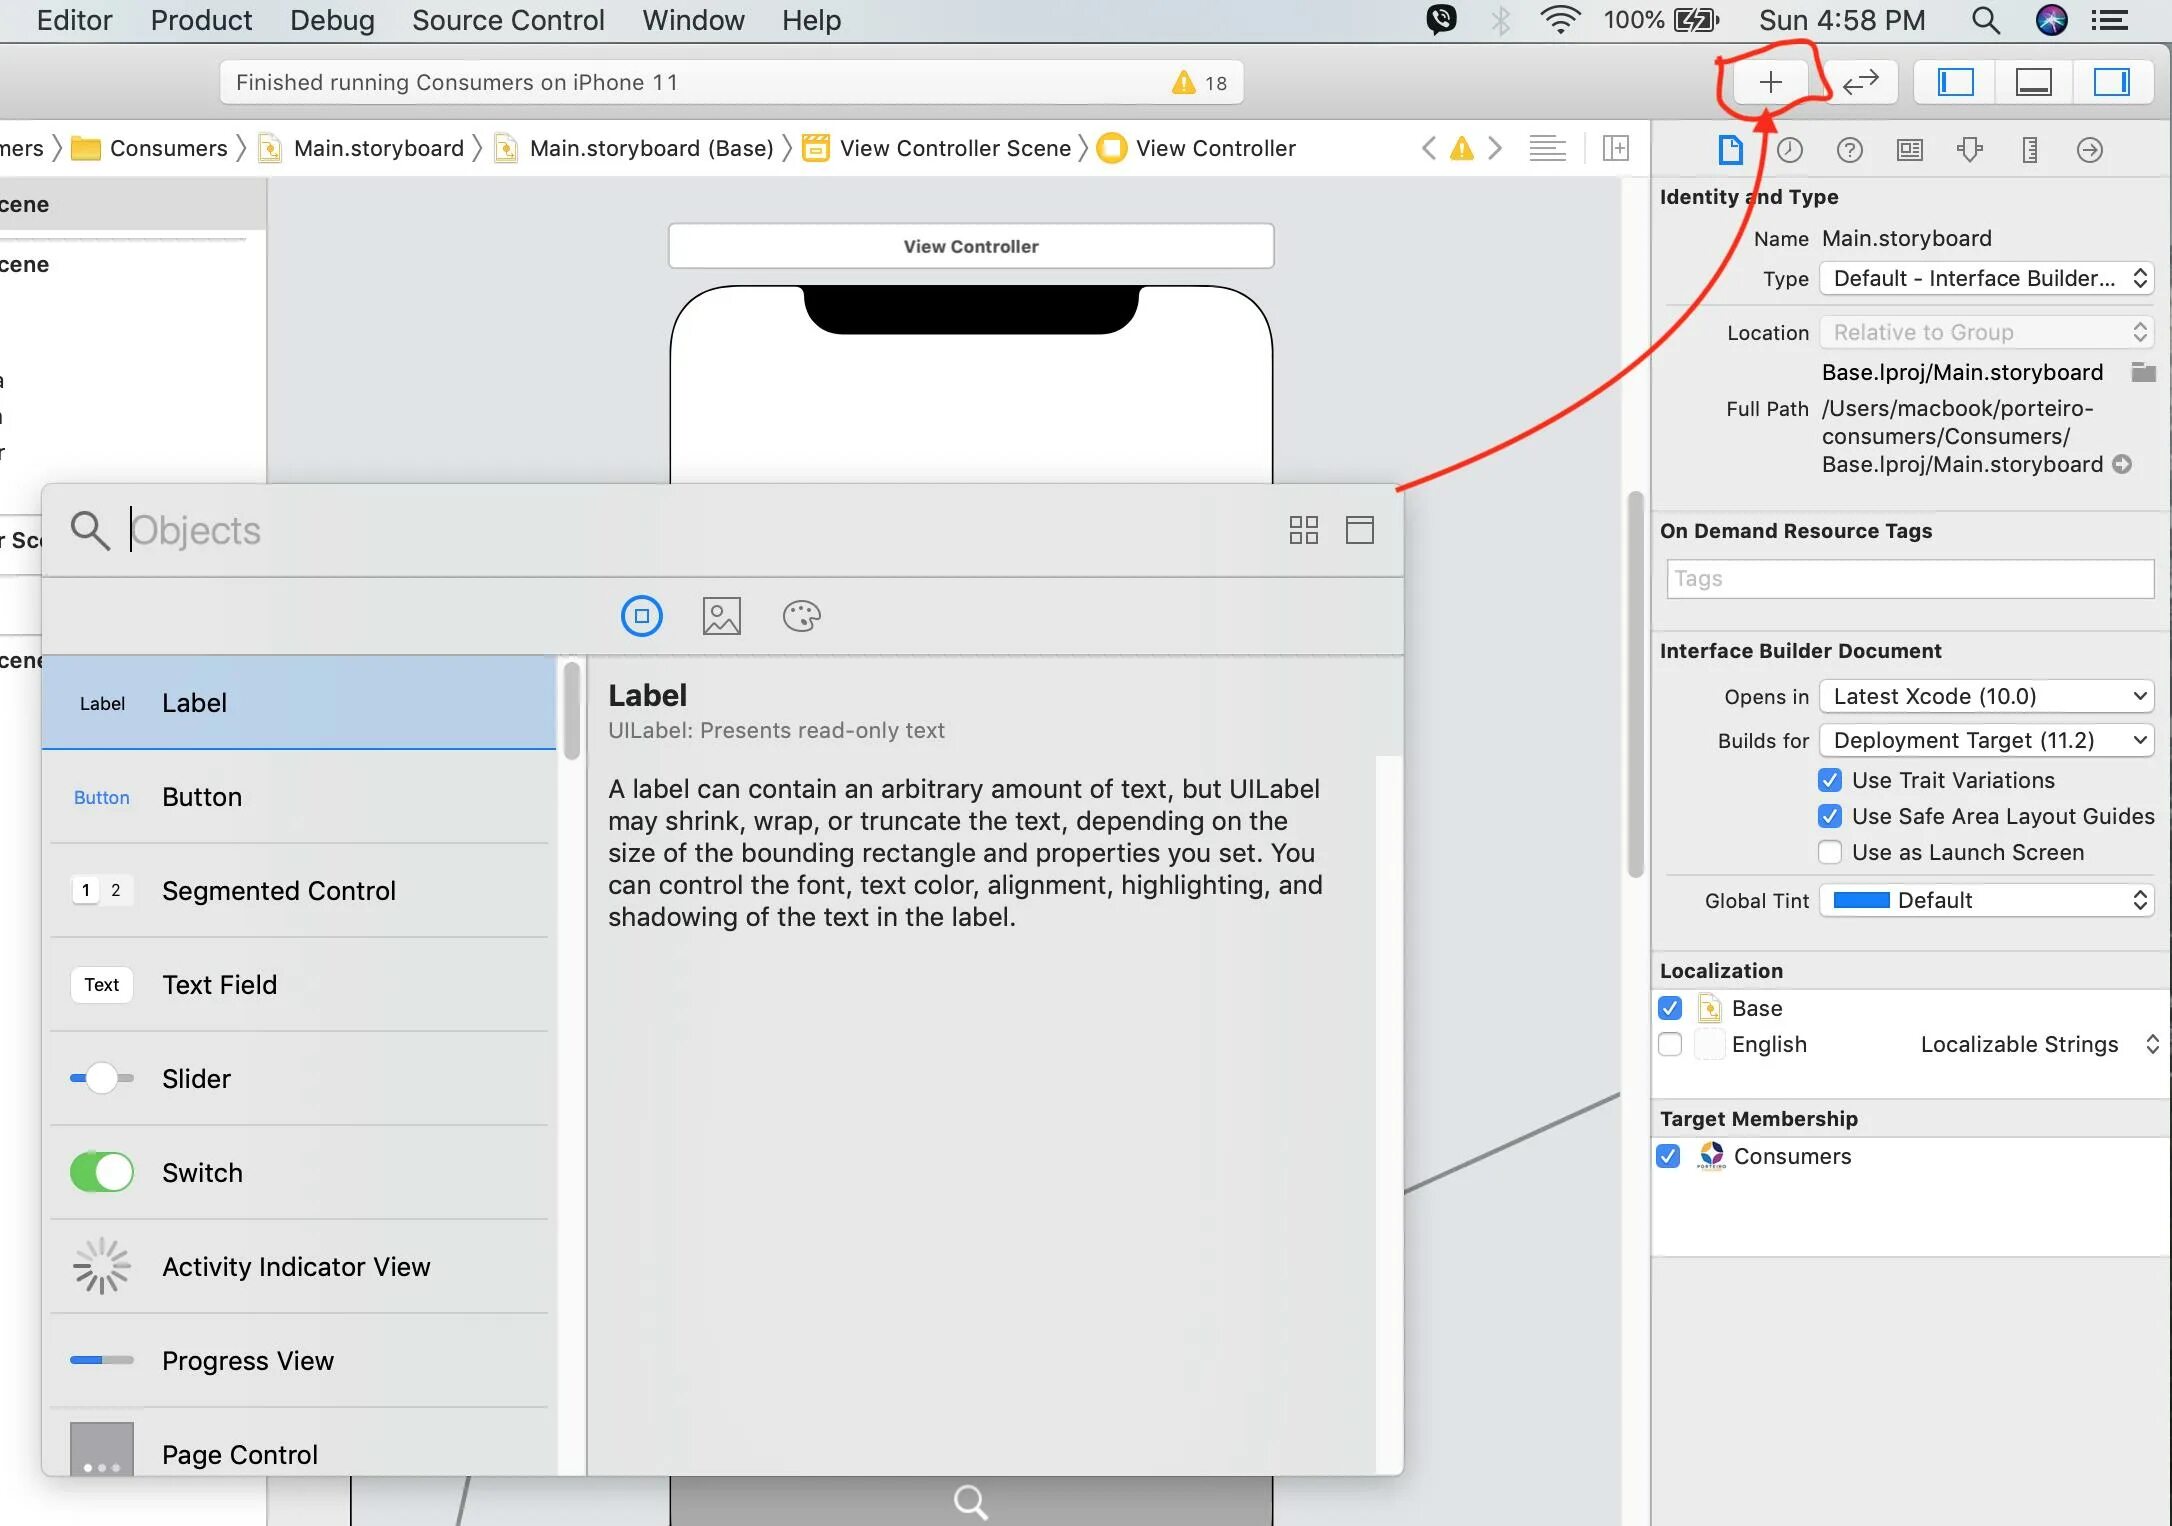The image size is (2172, 1526).
Task: Enable Use as Launch Screen checkbox
Action: pos(1829,852)
